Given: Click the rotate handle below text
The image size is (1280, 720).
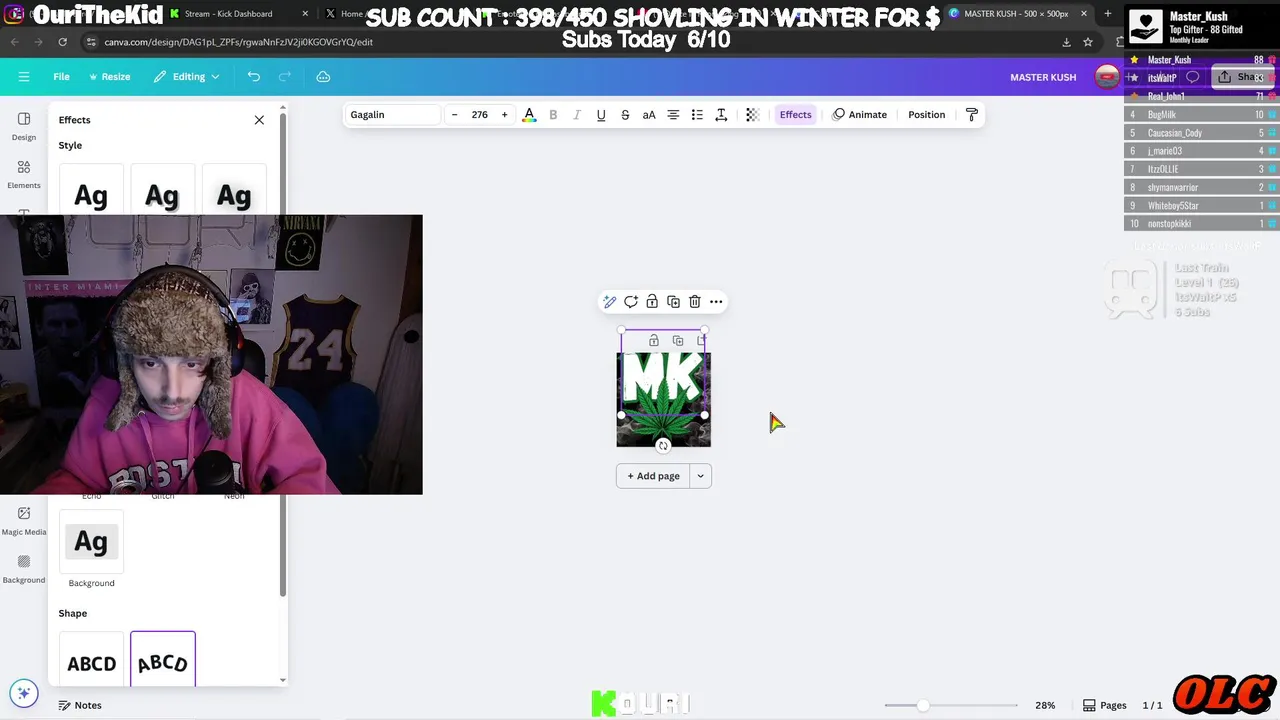Looking at the screenshot, I should point(663,446).
